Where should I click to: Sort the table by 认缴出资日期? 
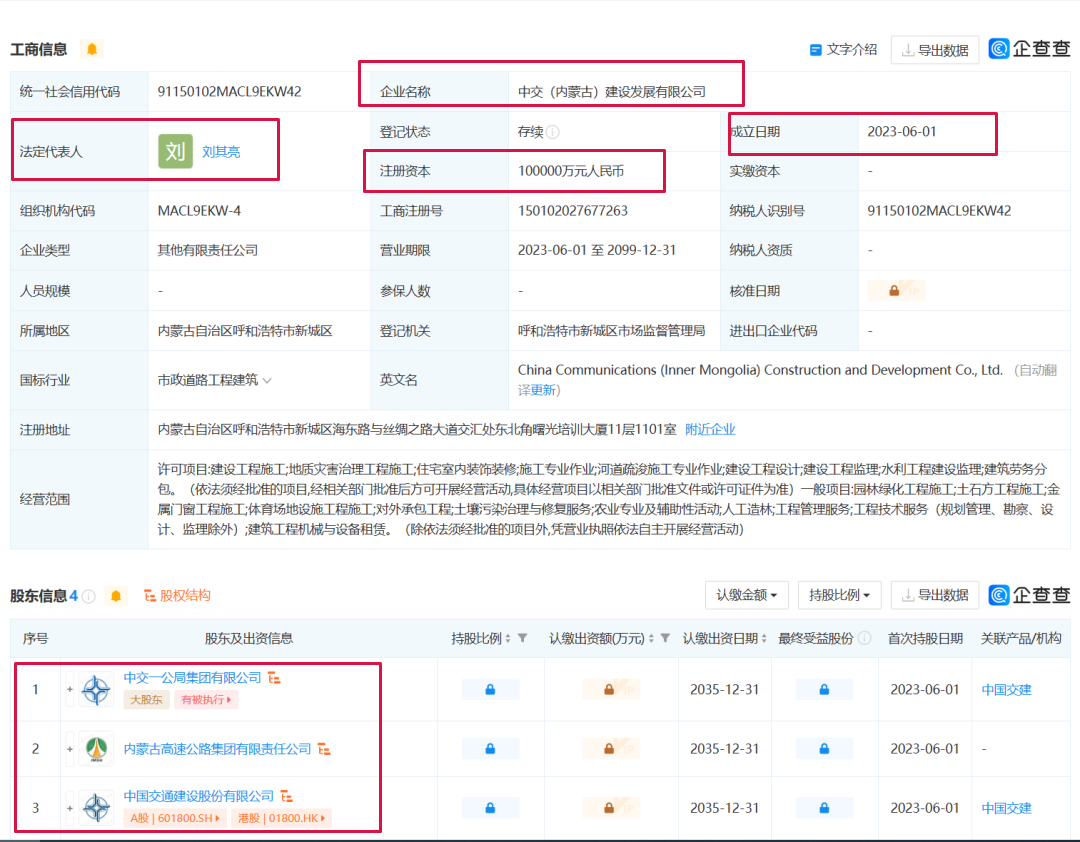point(764,639)
